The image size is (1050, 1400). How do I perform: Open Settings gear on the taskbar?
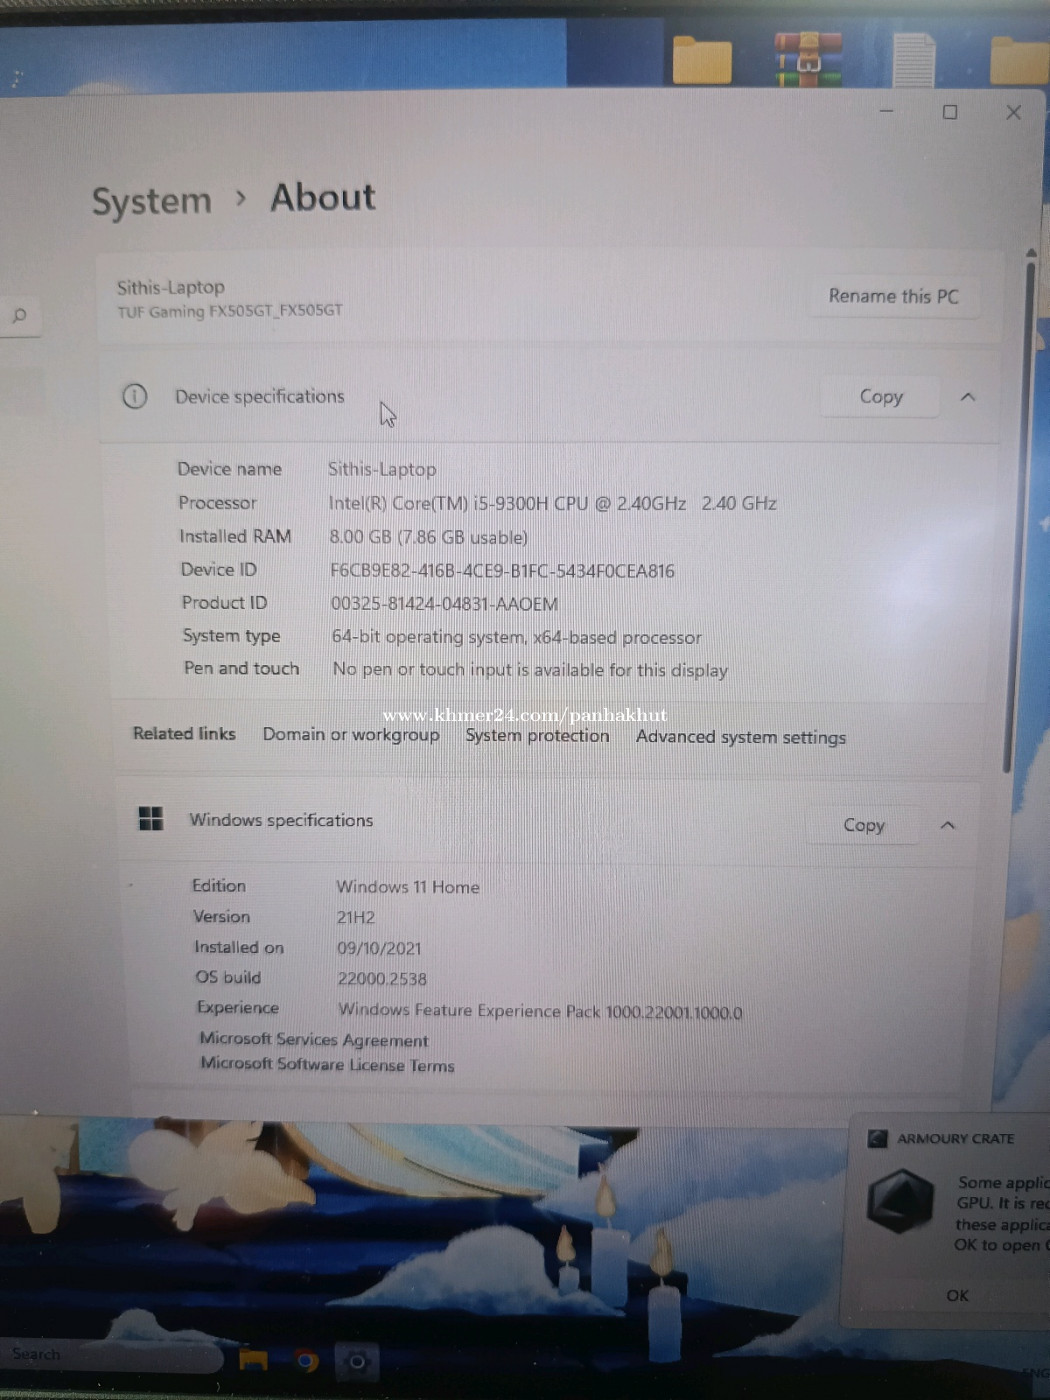pos(357,1361)
